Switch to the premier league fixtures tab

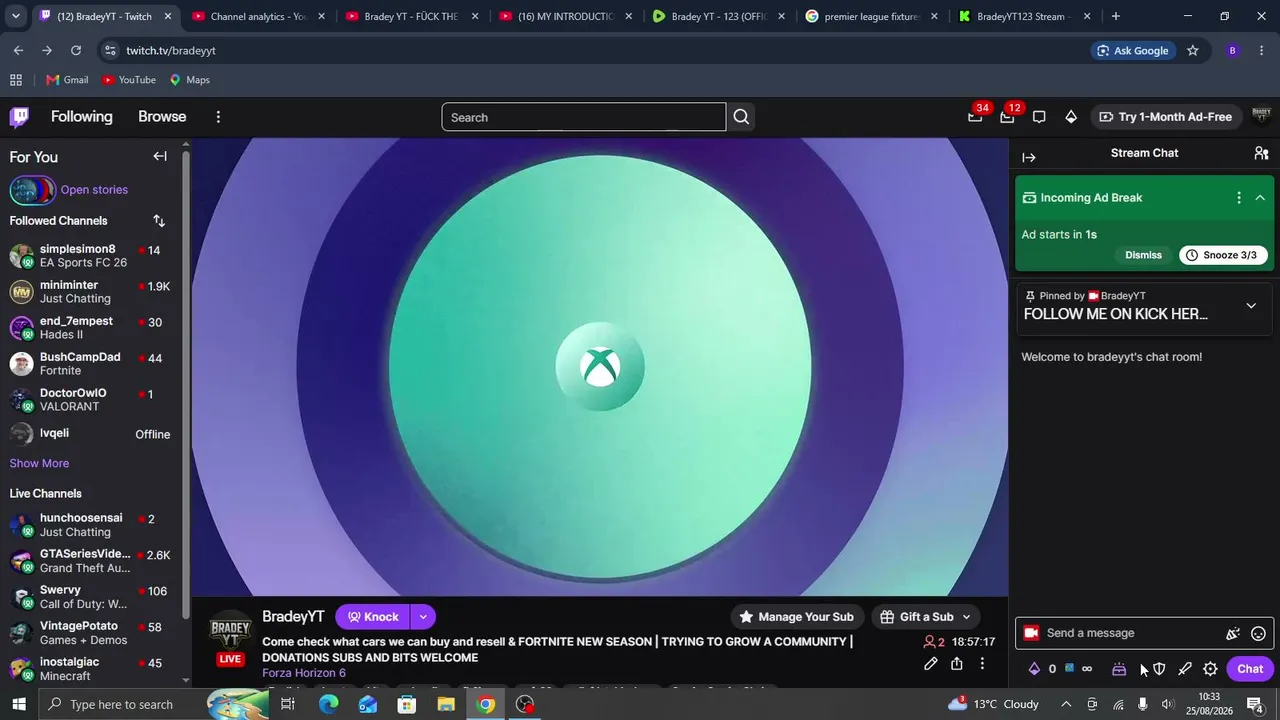[x=870, y=16]
